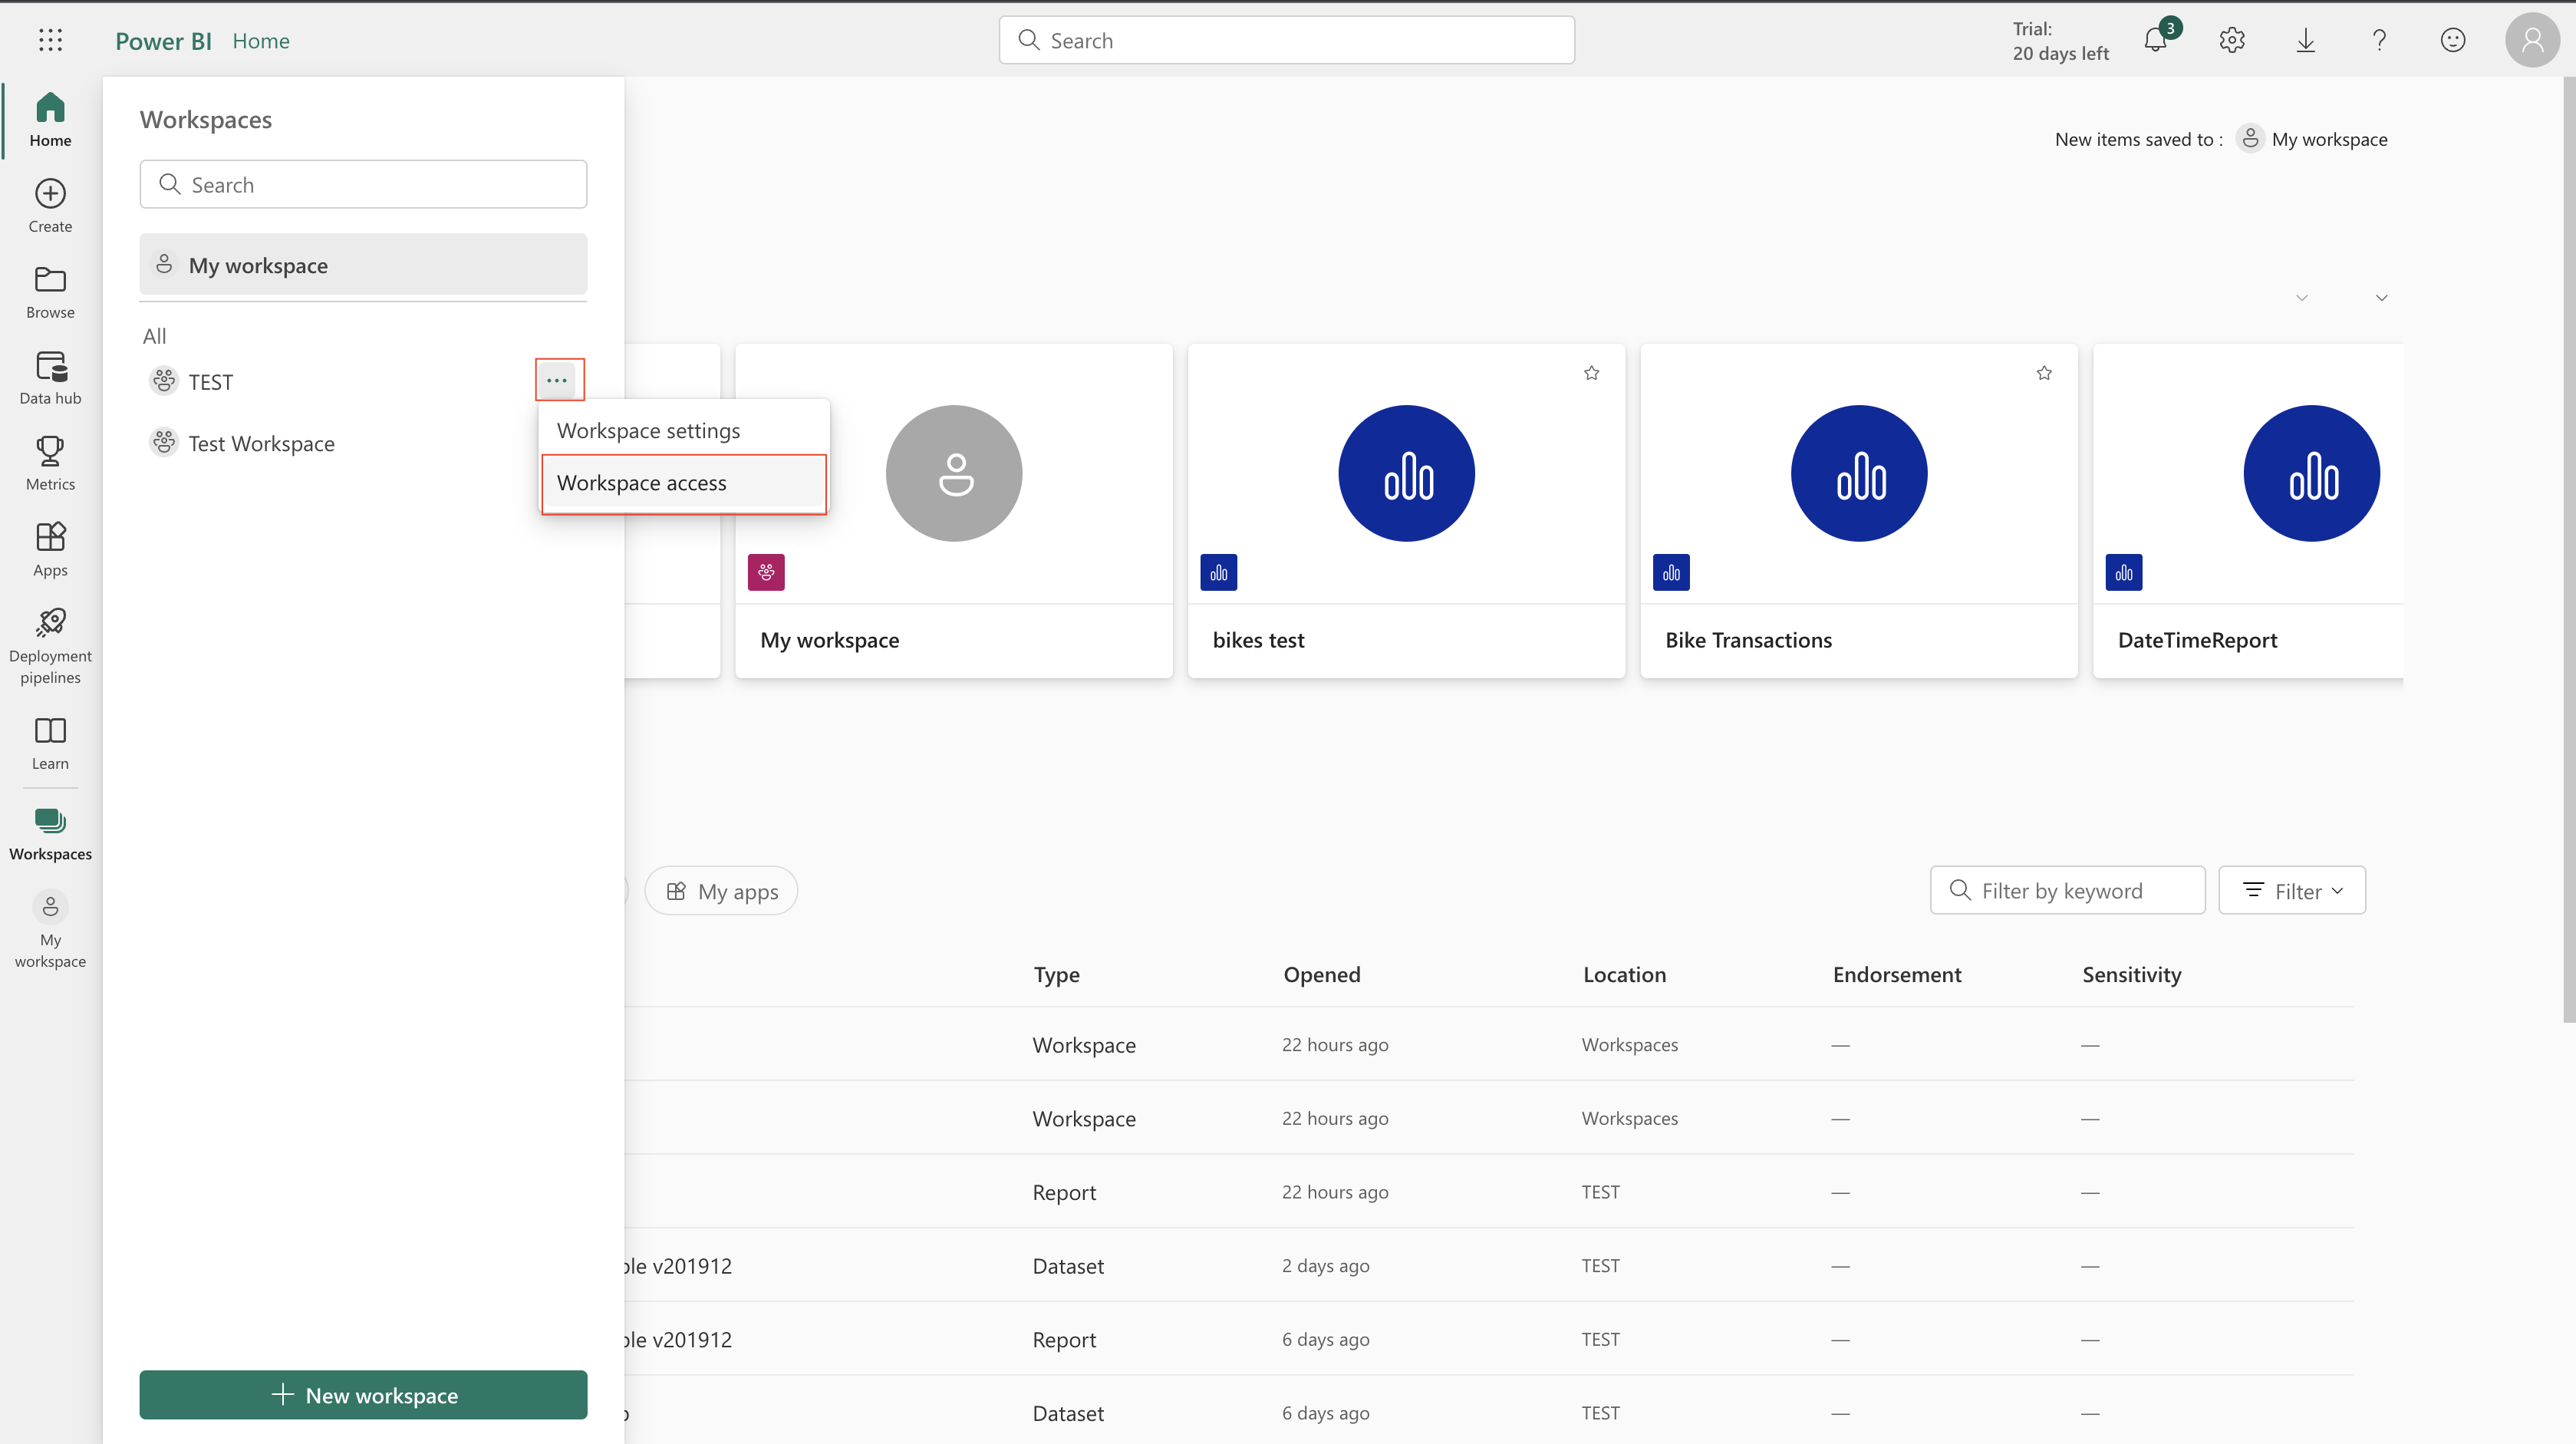
Task: Click the 6 days ago Report row
Action: [1489, 1340]
